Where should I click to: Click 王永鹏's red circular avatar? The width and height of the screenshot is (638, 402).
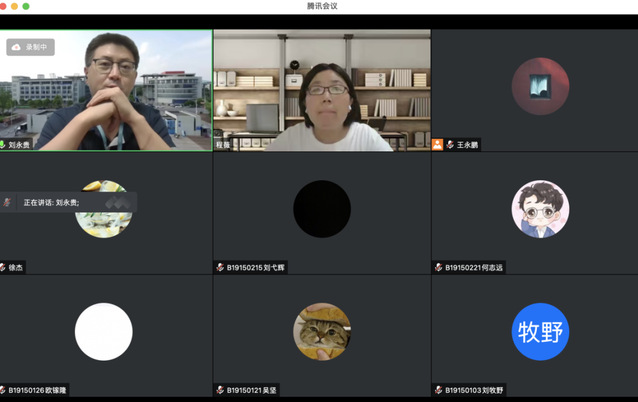tap(540, 87)
